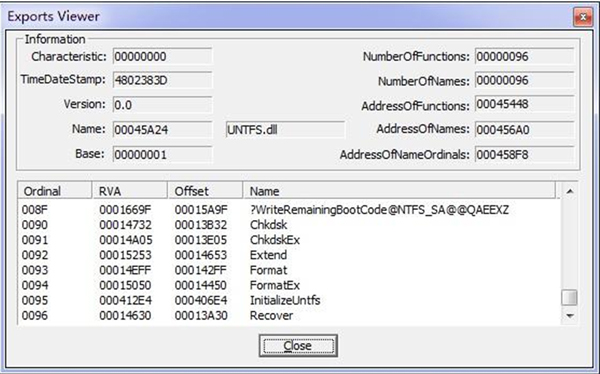The width and height of the screenshot is (600, 374).
Task: Click RVA value 00014732
Action: pyautogui.click(x=126, y=225)
